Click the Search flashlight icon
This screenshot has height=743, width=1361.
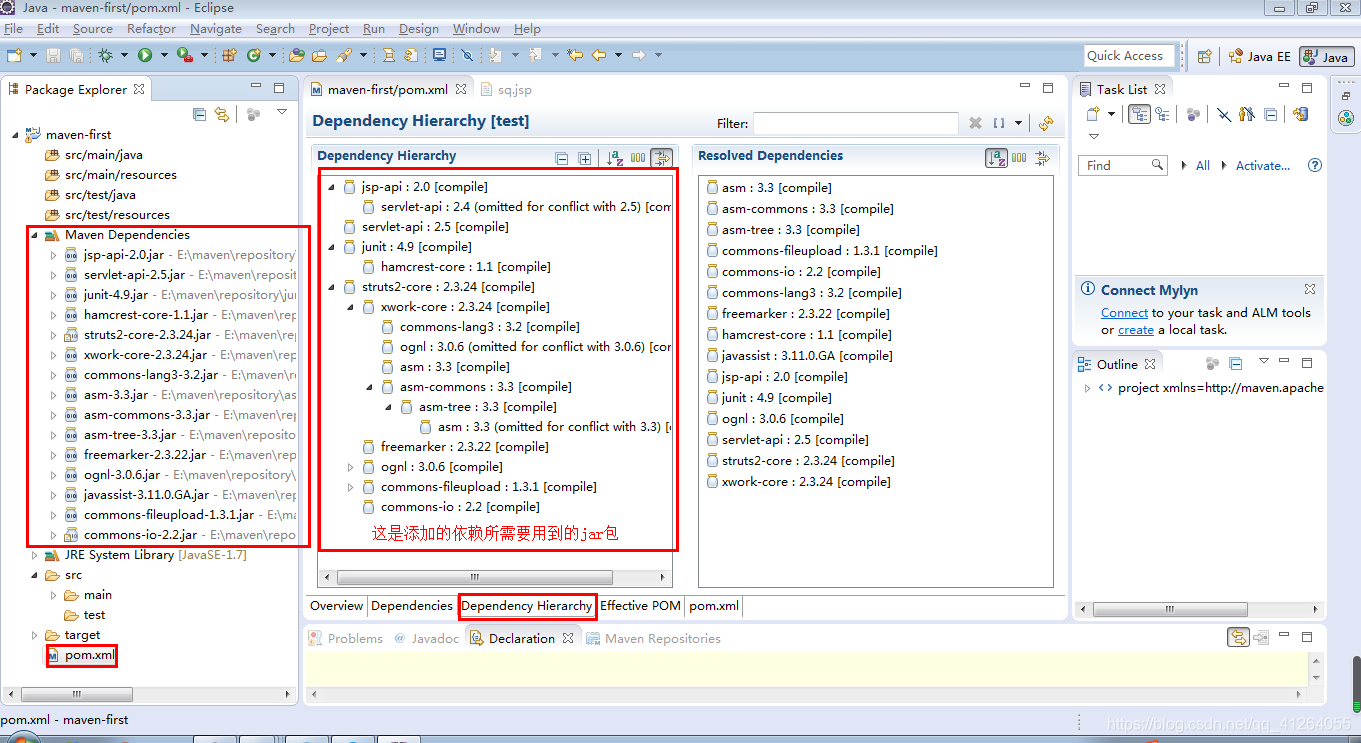343,55
